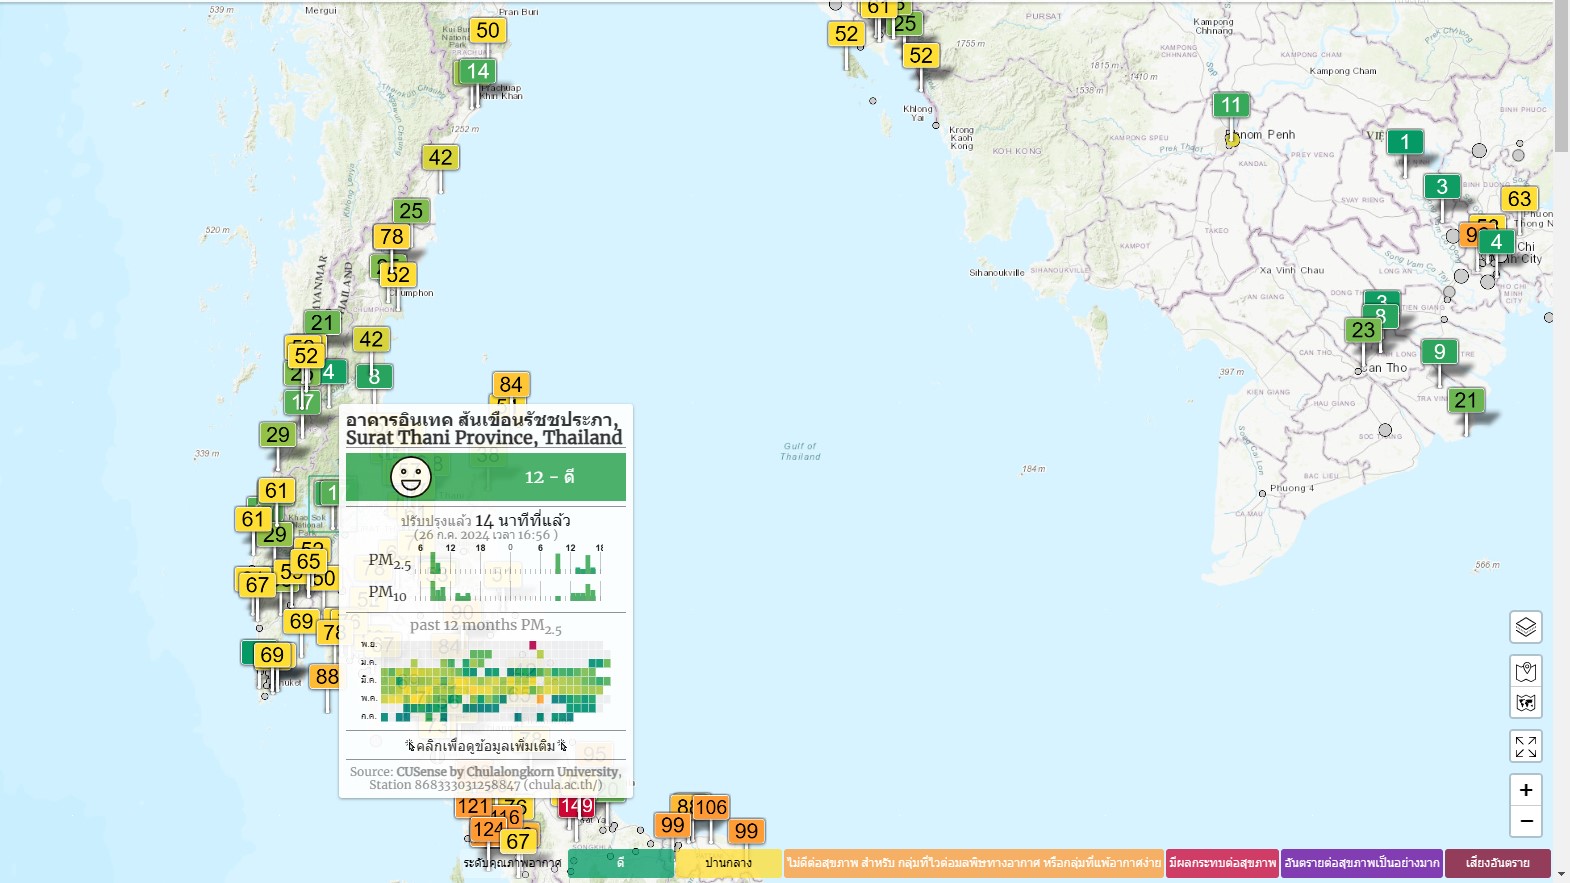The width and height of the screenshot is (1570, 883).
Task: Click the yellow AQI marker showing 84
Action: (510, 384)
